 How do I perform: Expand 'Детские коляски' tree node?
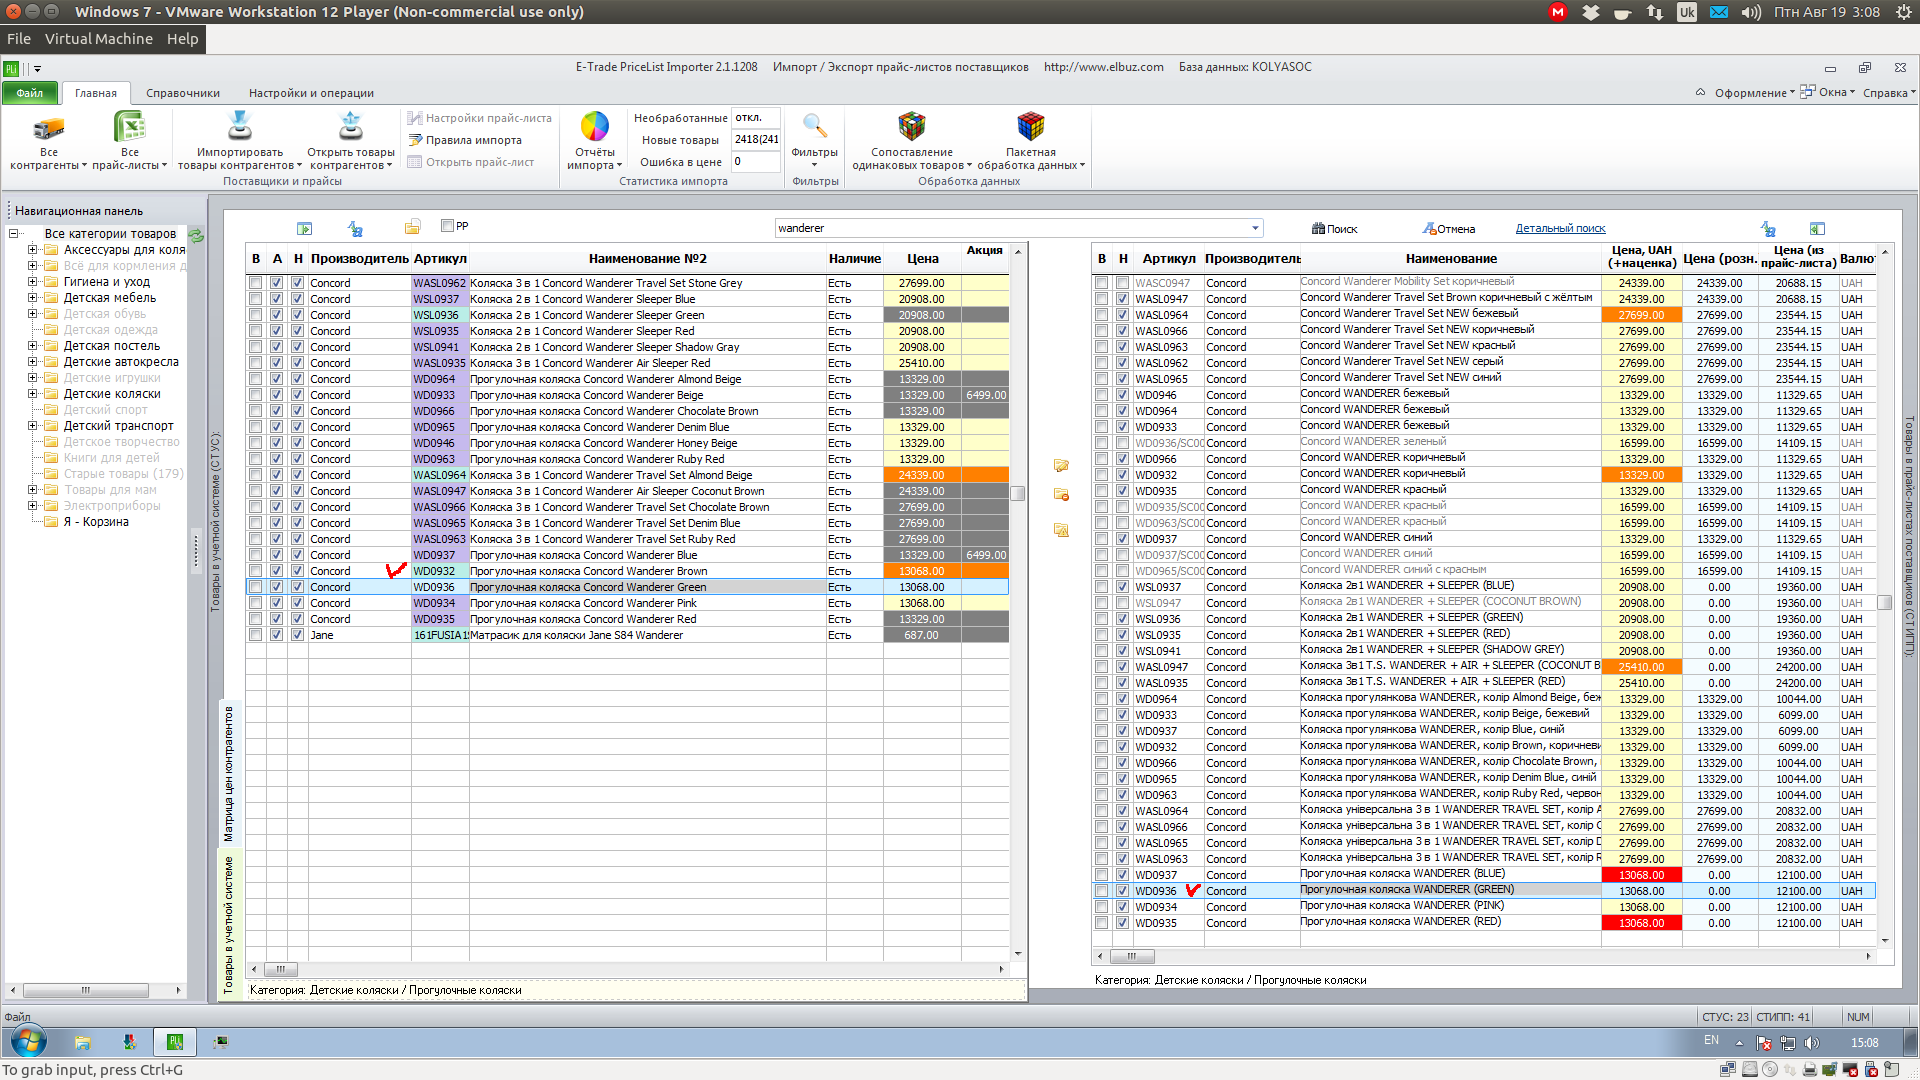coord(33,394)
